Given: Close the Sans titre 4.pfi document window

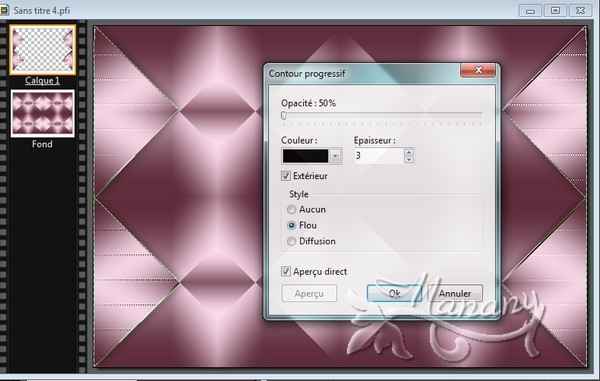Looking at the screenshot, I should click(x=580, y=11).
